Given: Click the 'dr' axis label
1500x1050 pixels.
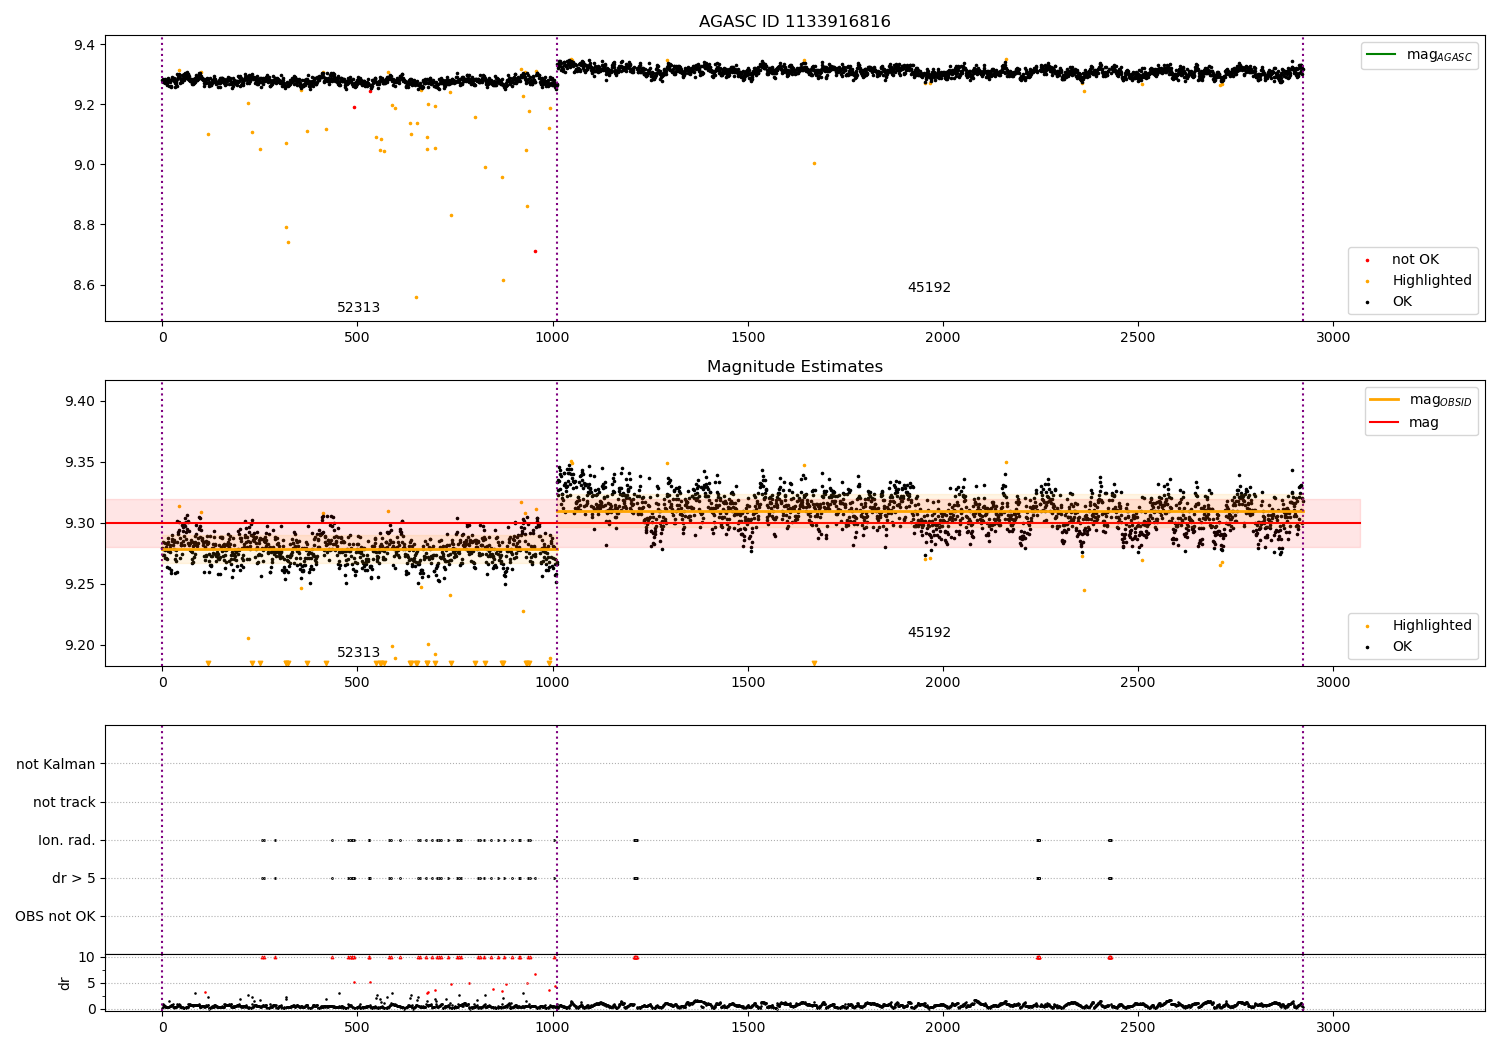Looking at the screenshot, I should (x=65, y=983).
